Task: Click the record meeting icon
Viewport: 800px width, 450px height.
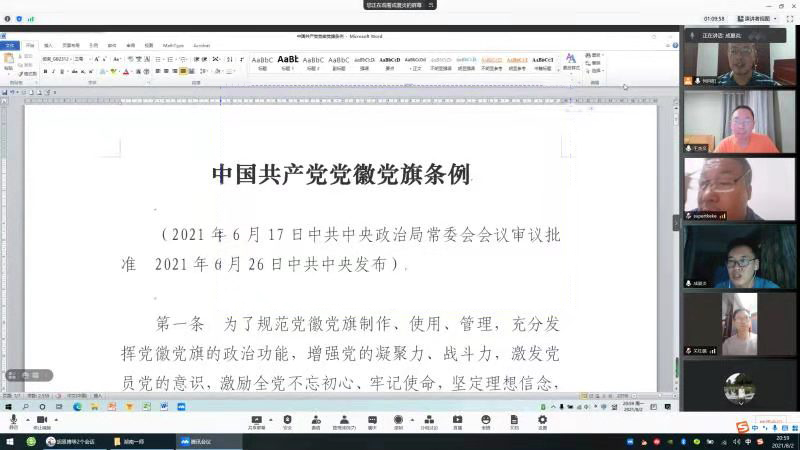Action: click(x=398, y=420)
